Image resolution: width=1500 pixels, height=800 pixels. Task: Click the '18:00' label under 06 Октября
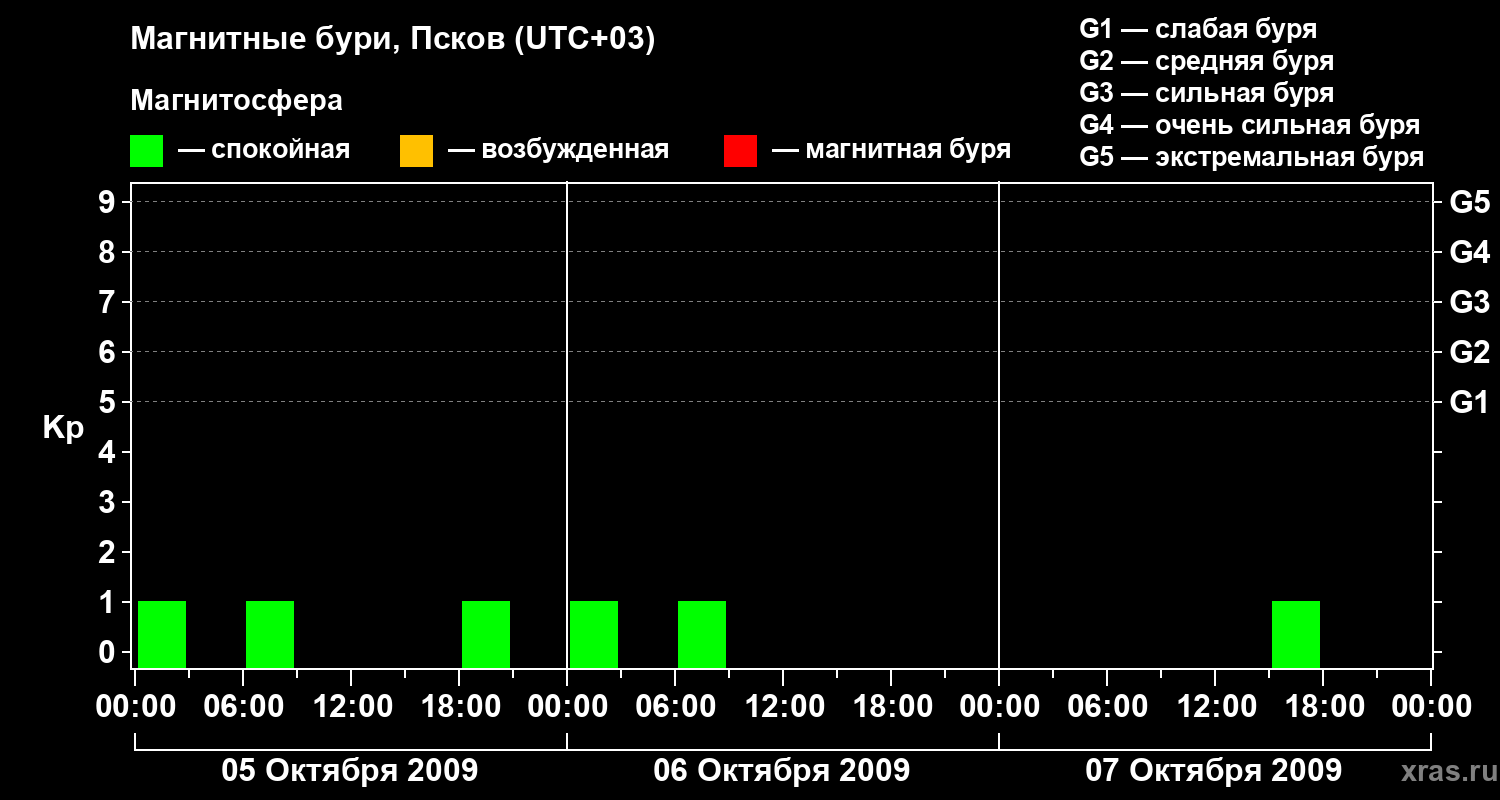tap(891, 707)
